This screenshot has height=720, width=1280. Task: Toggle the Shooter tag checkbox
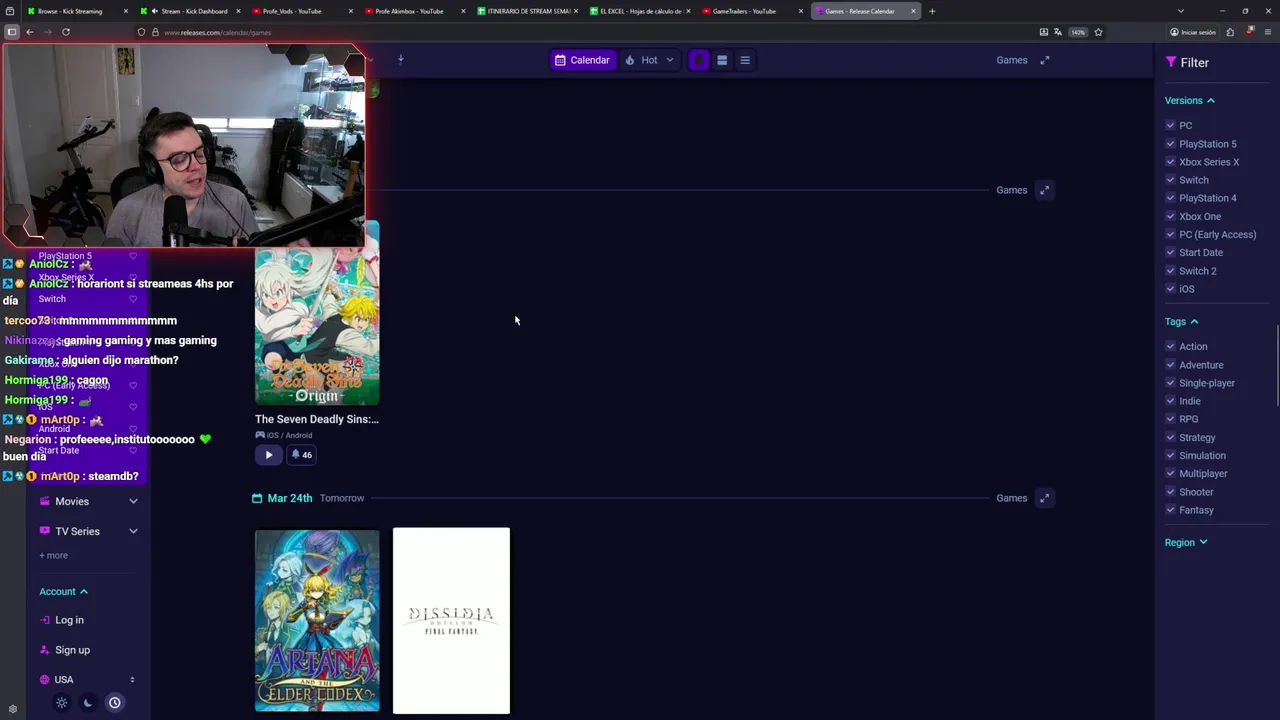1170,491
